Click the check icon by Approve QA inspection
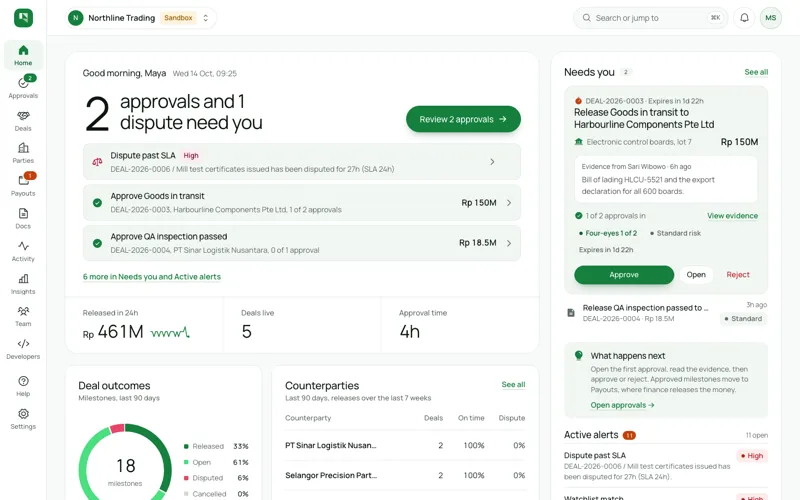This screenshot has height=500, width=800. click(97, 243)
